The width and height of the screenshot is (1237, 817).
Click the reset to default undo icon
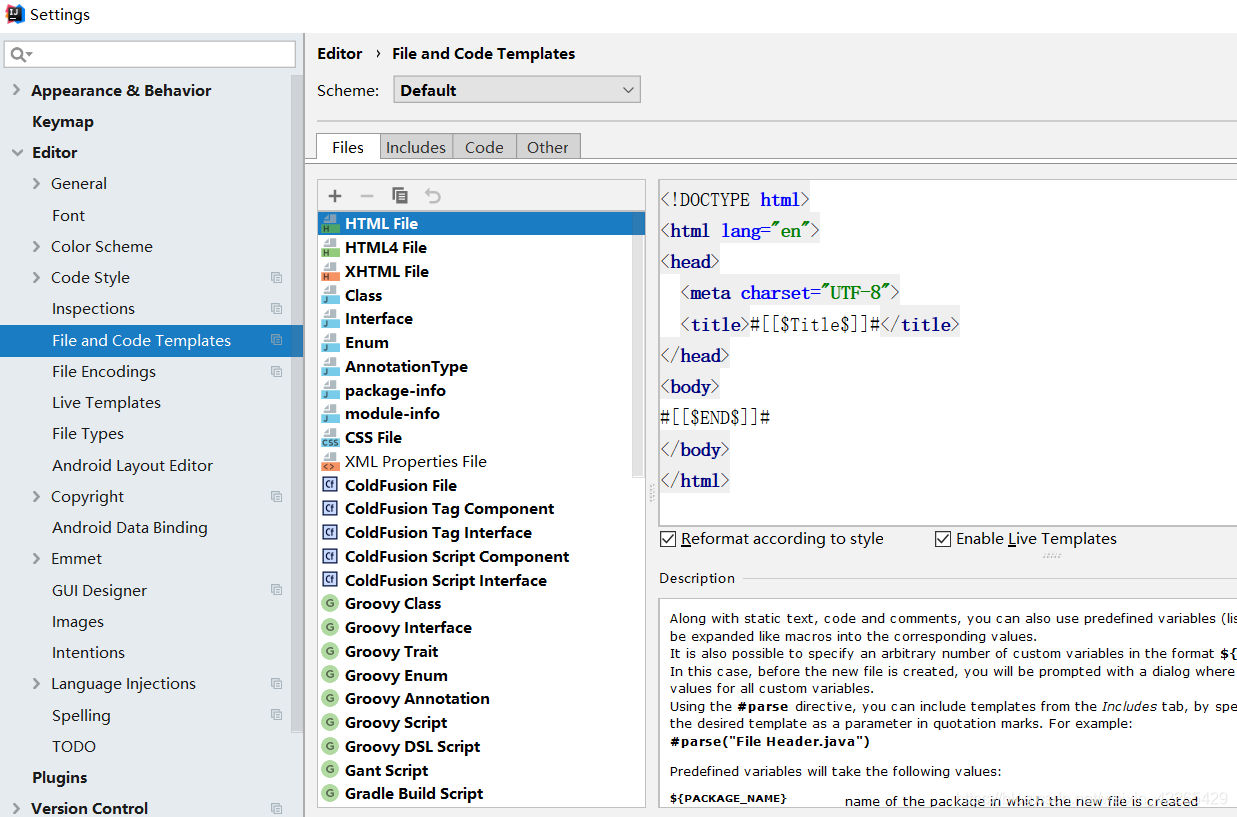[x=432, y=196]
